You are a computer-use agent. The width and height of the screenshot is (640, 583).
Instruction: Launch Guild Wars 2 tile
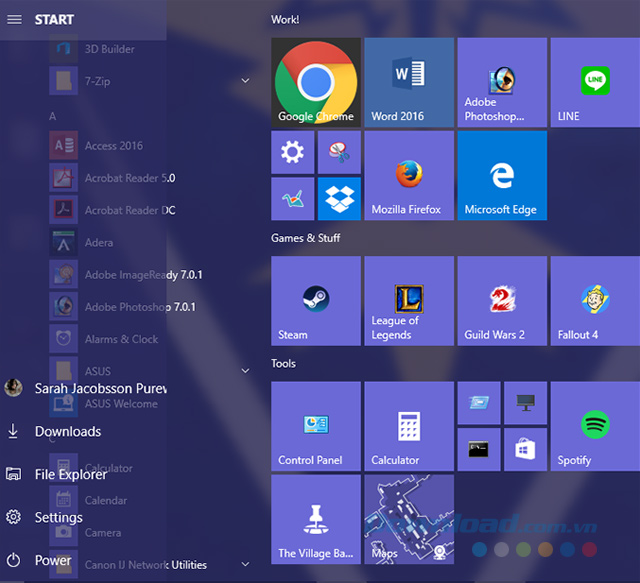502,301
